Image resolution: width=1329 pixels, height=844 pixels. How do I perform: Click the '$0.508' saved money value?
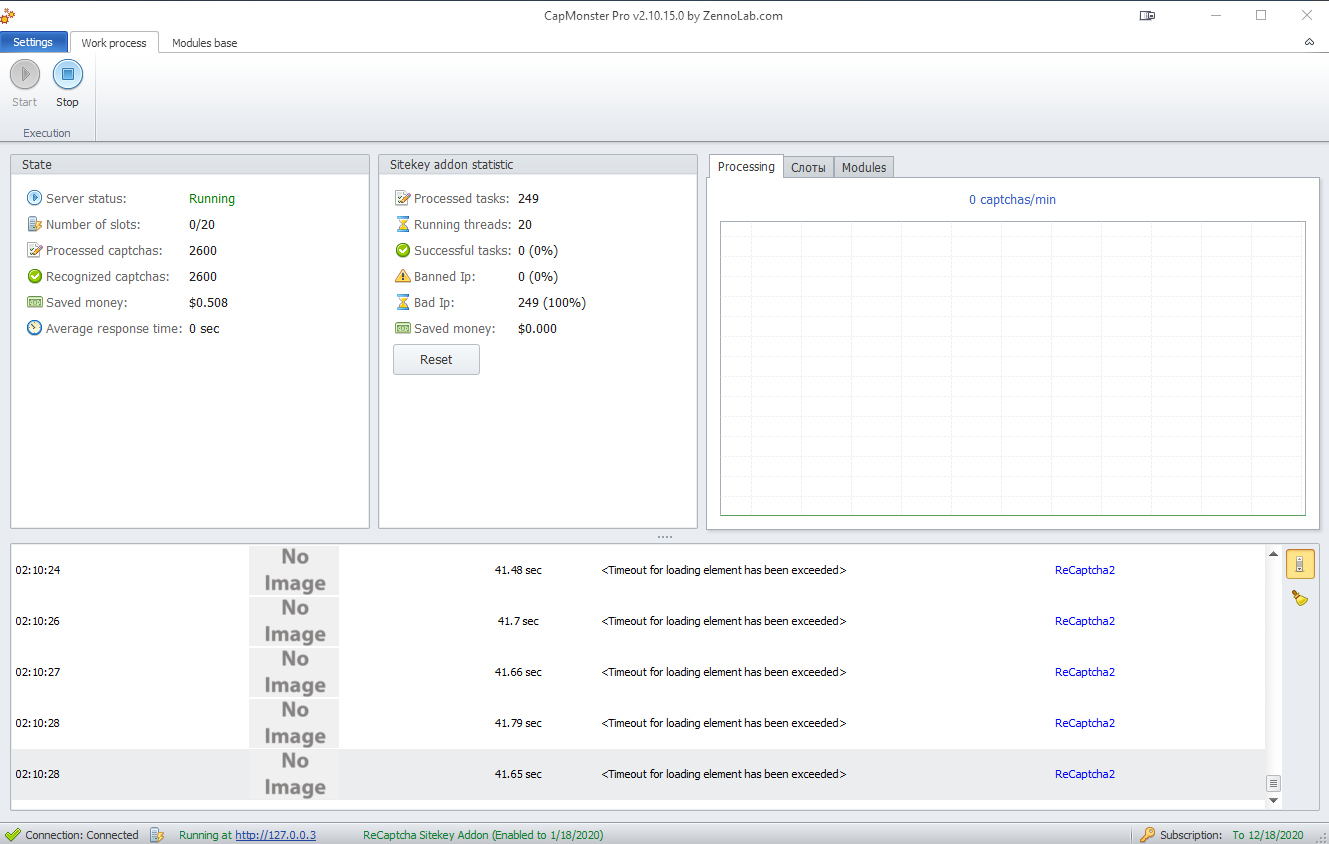[208, 303]
